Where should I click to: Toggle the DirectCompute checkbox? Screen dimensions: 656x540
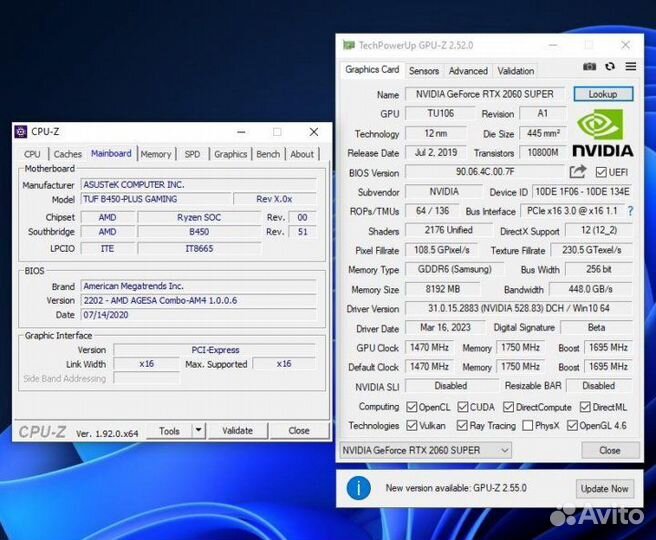coord(508,407)
